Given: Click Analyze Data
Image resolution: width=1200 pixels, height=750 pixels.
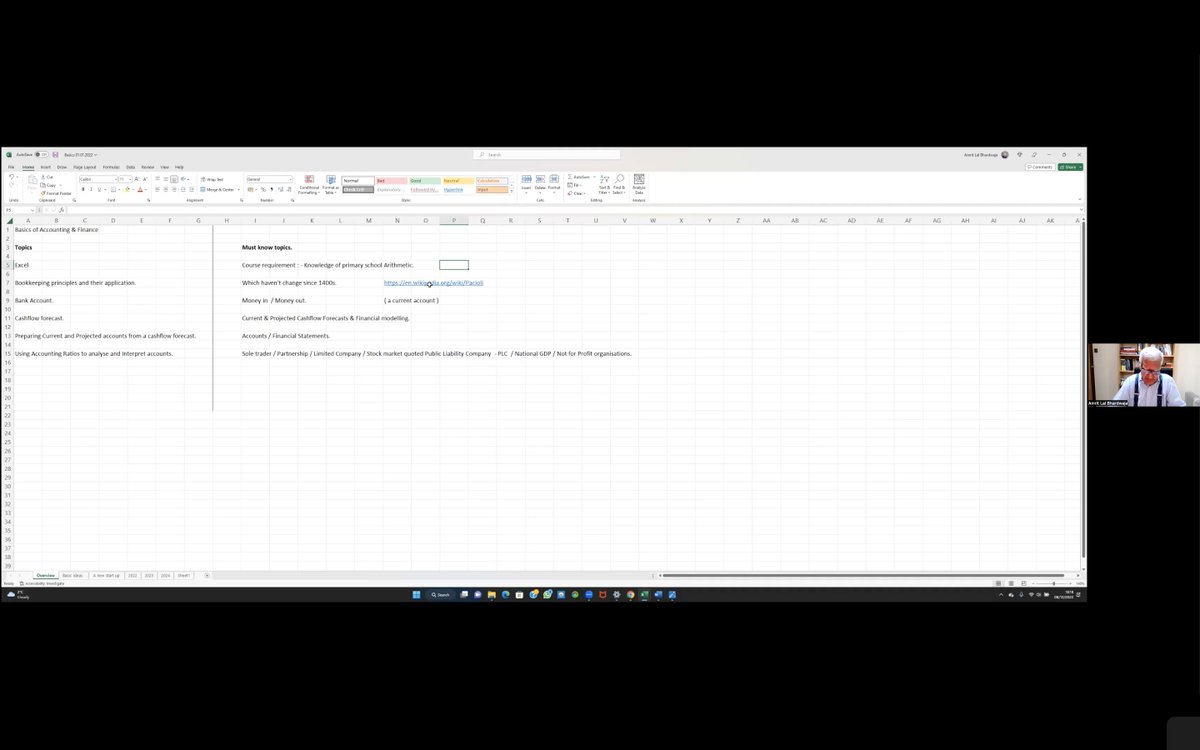Looking at the screenshot, I should [x=639, y=183].
